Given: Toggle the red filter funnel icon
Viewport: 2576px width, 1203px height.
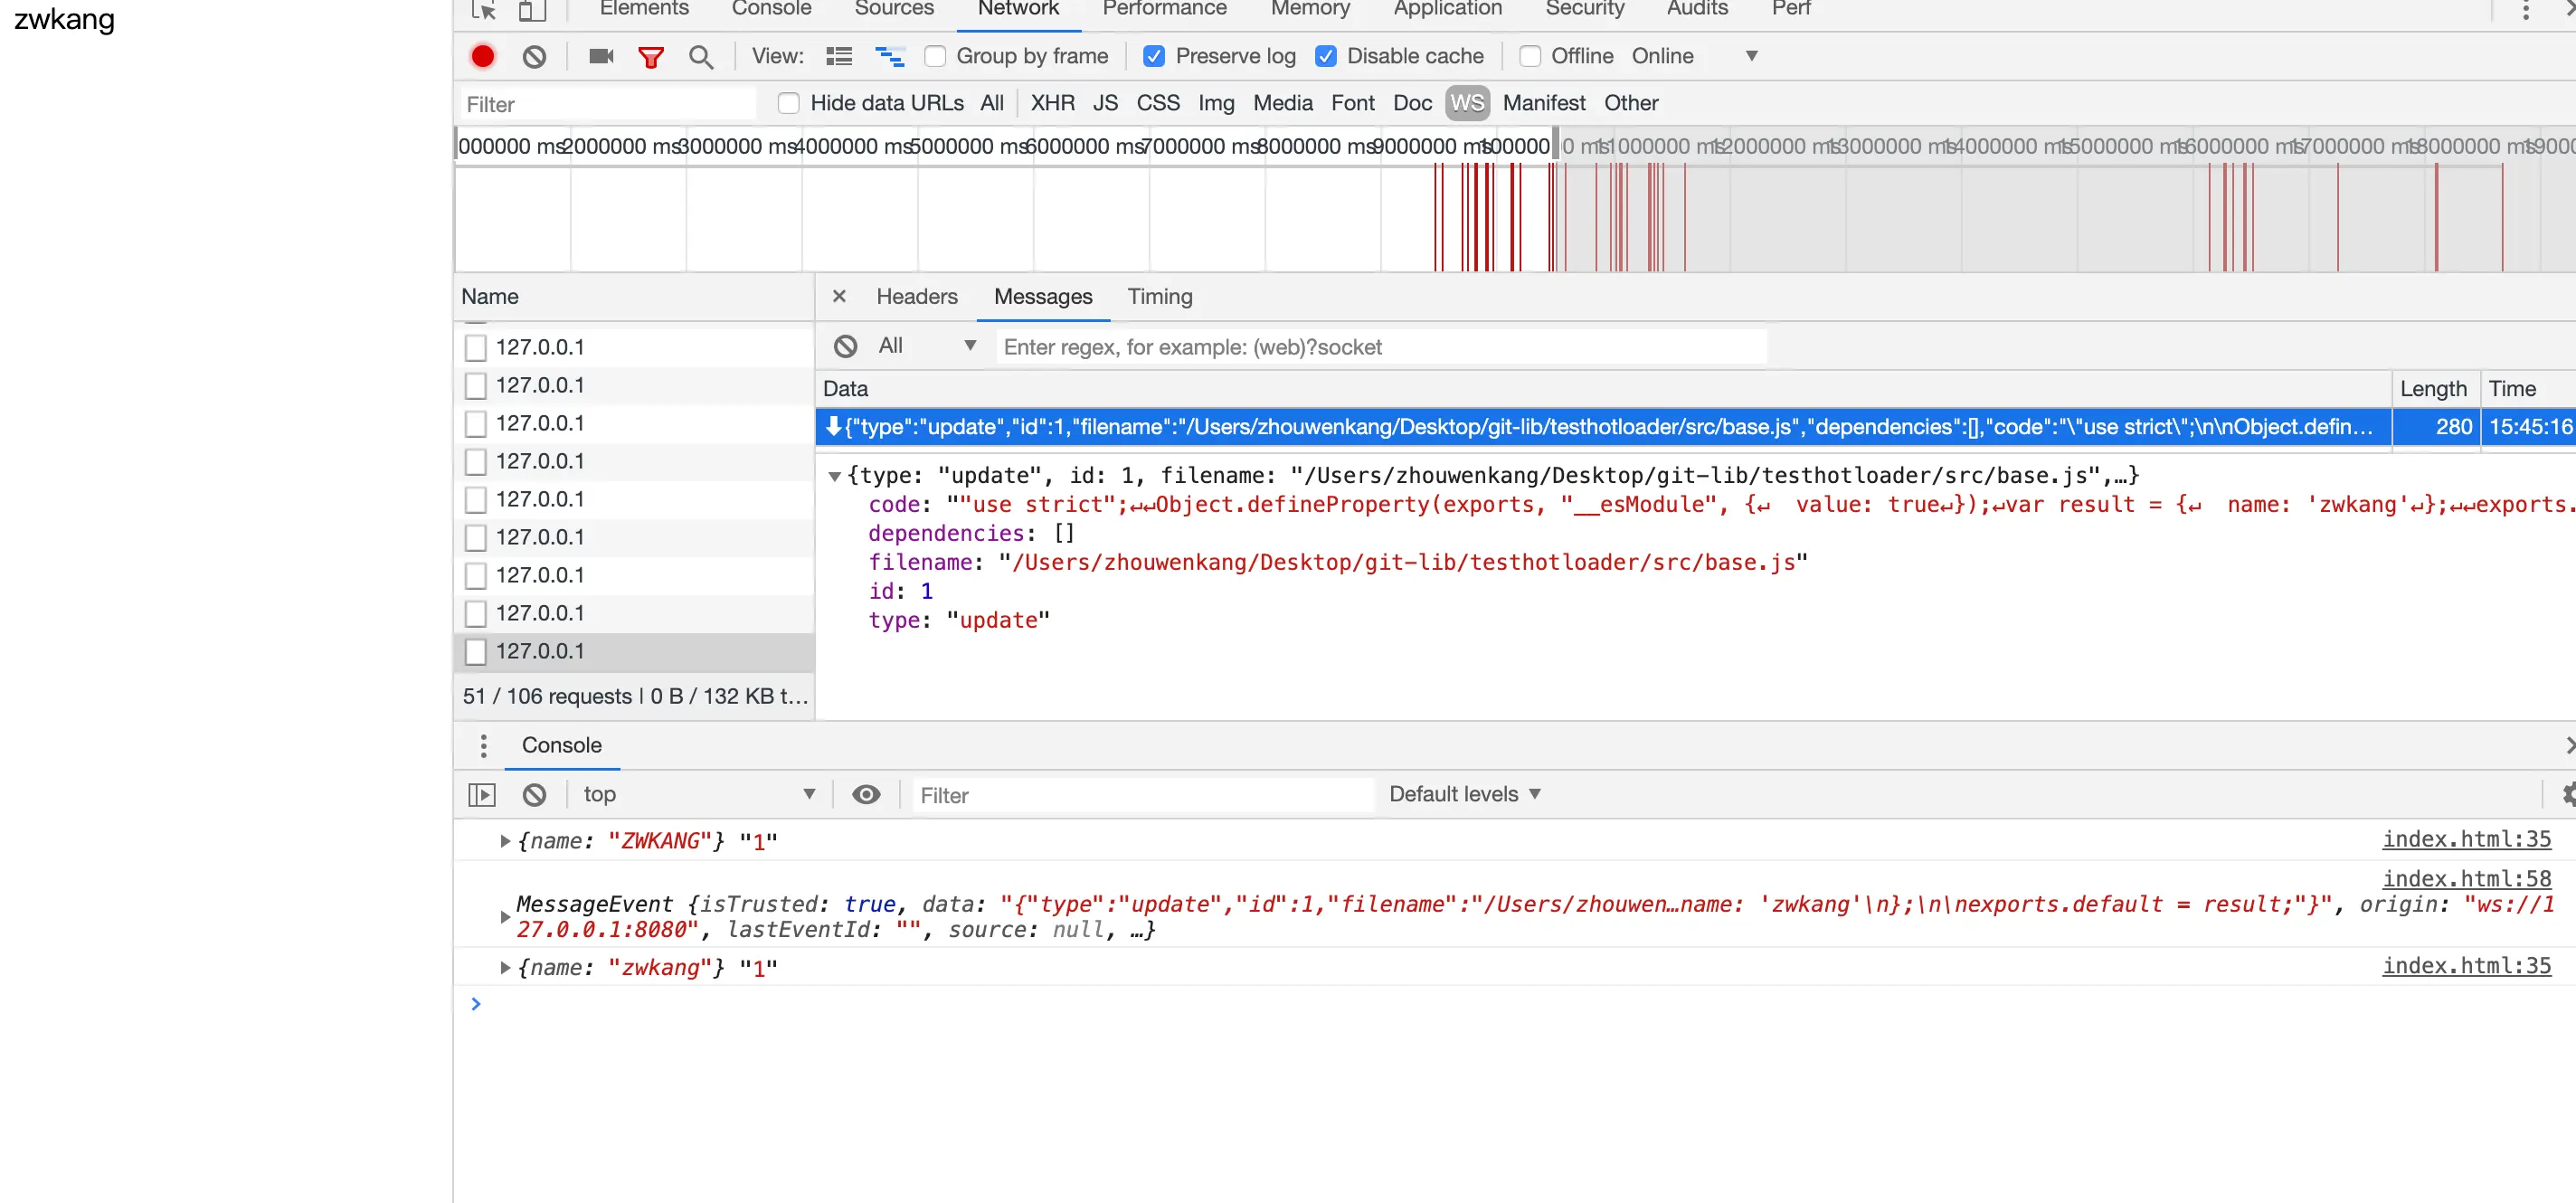Looking at the screenshot, I should tap(651, 56).
